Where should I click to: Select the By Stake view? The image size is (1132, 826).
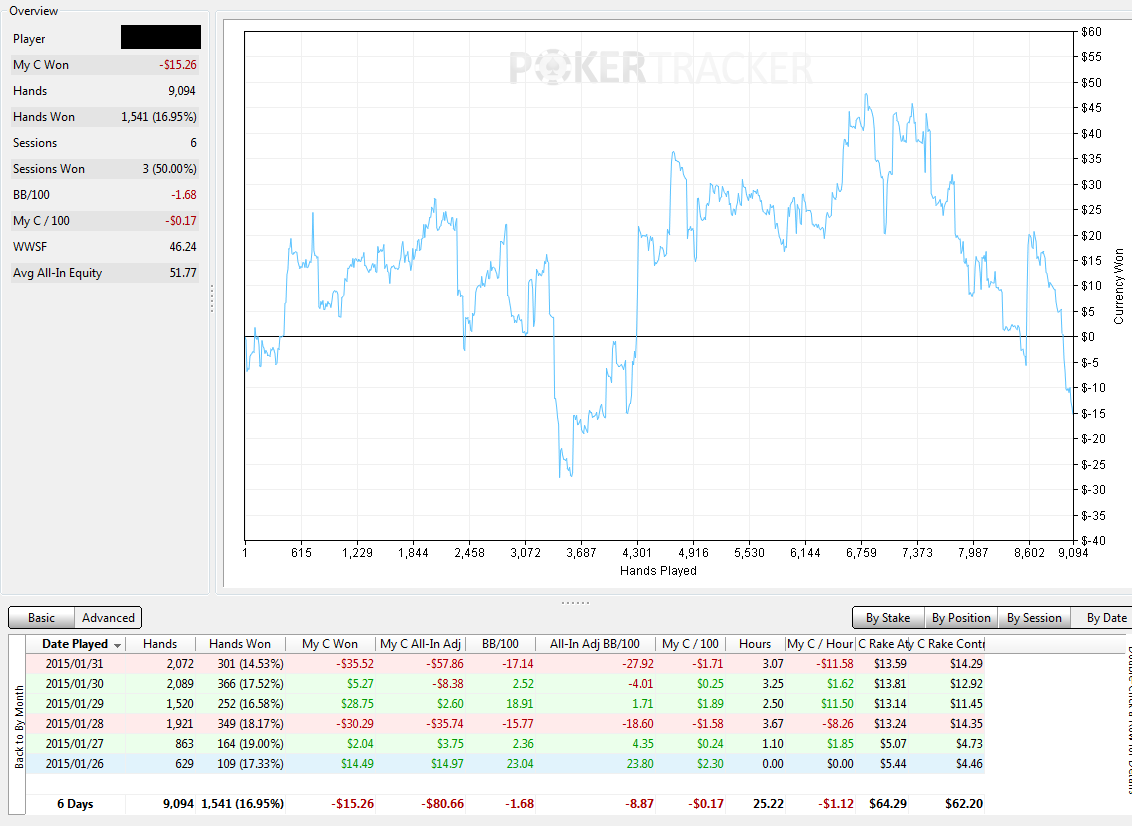tap(888, 618)
